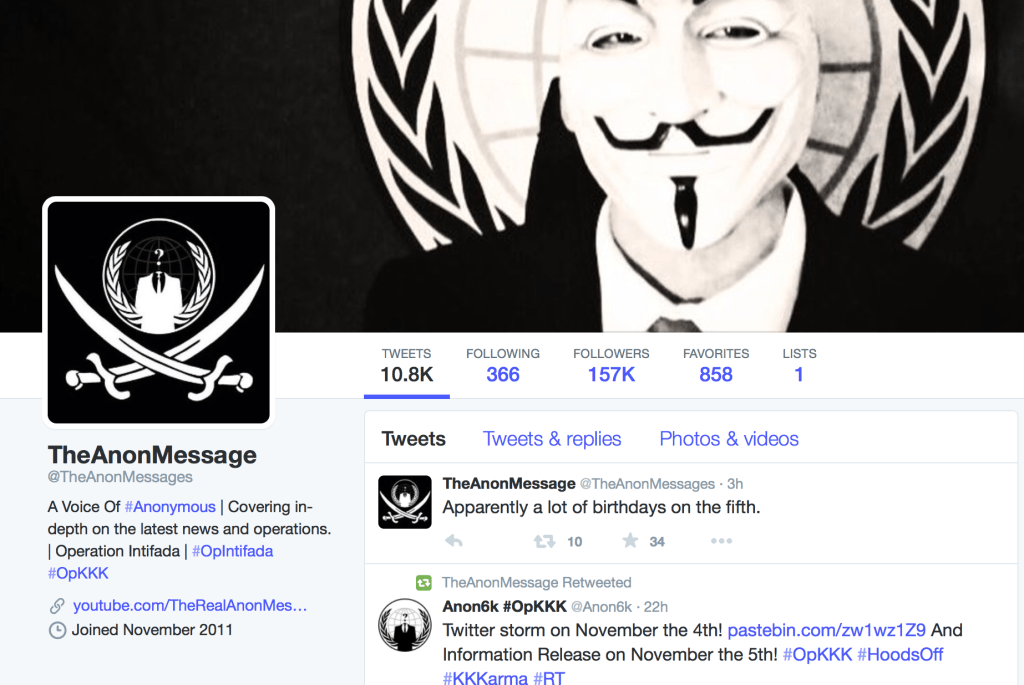This screenshot has height=685, width=1024.
Task: Select the Tweets timeline tab
Action: (413, 439)
